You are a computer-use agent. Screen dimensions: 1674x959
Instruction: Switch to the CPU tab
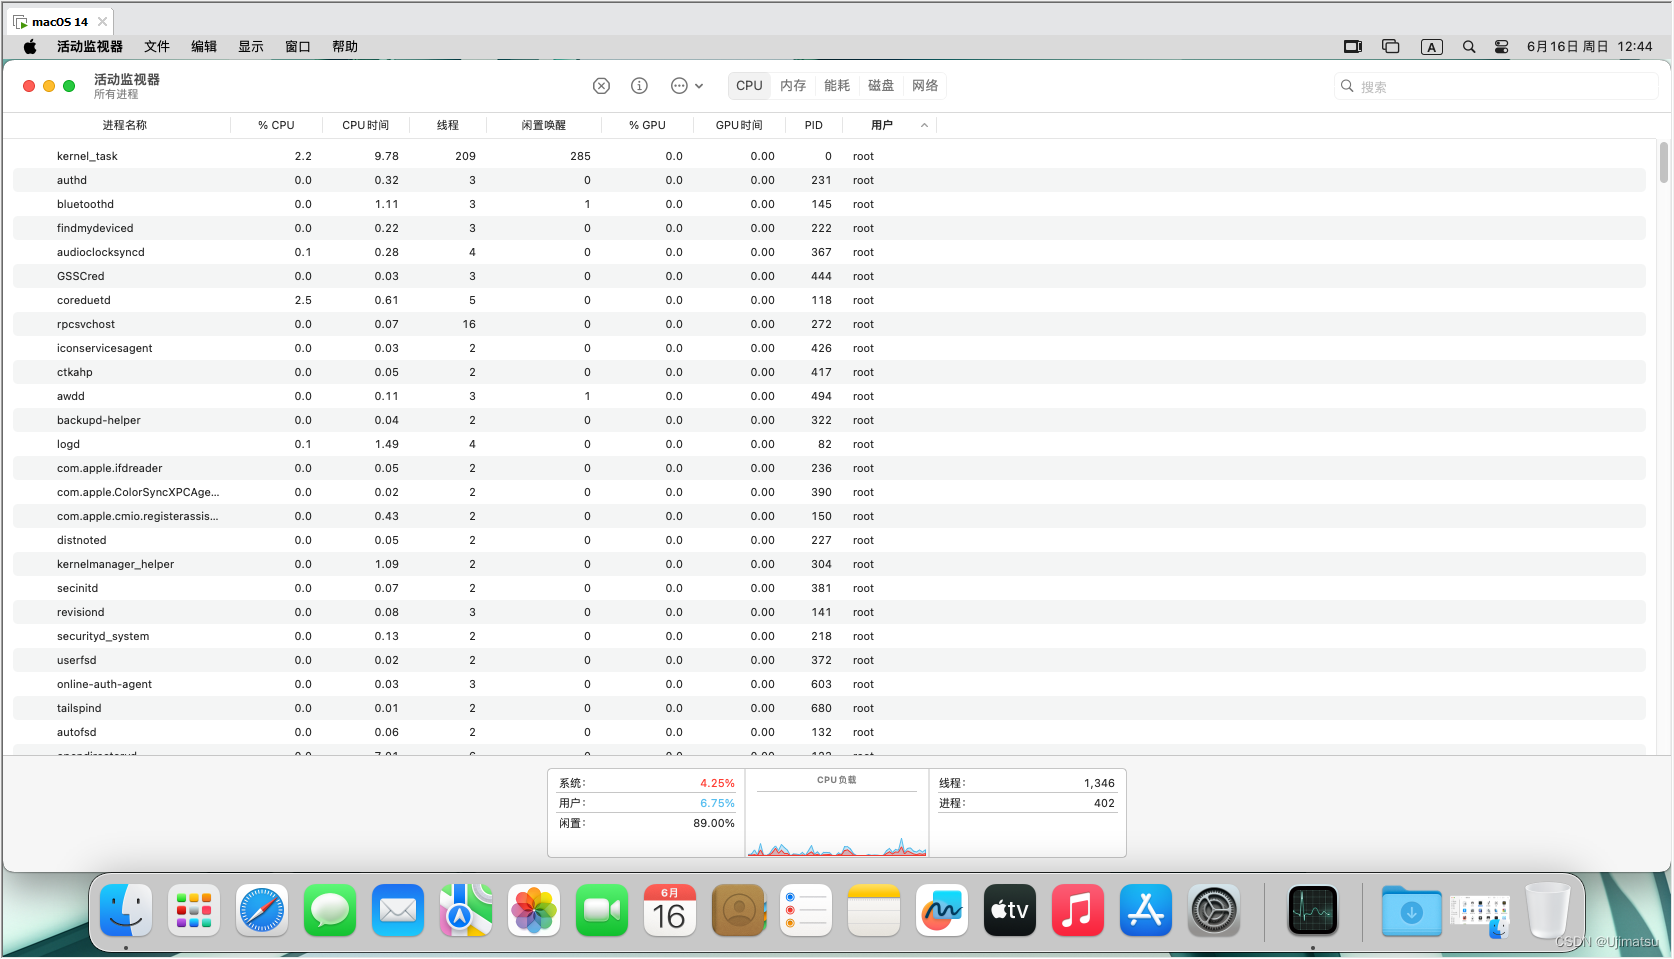point(749,86)
